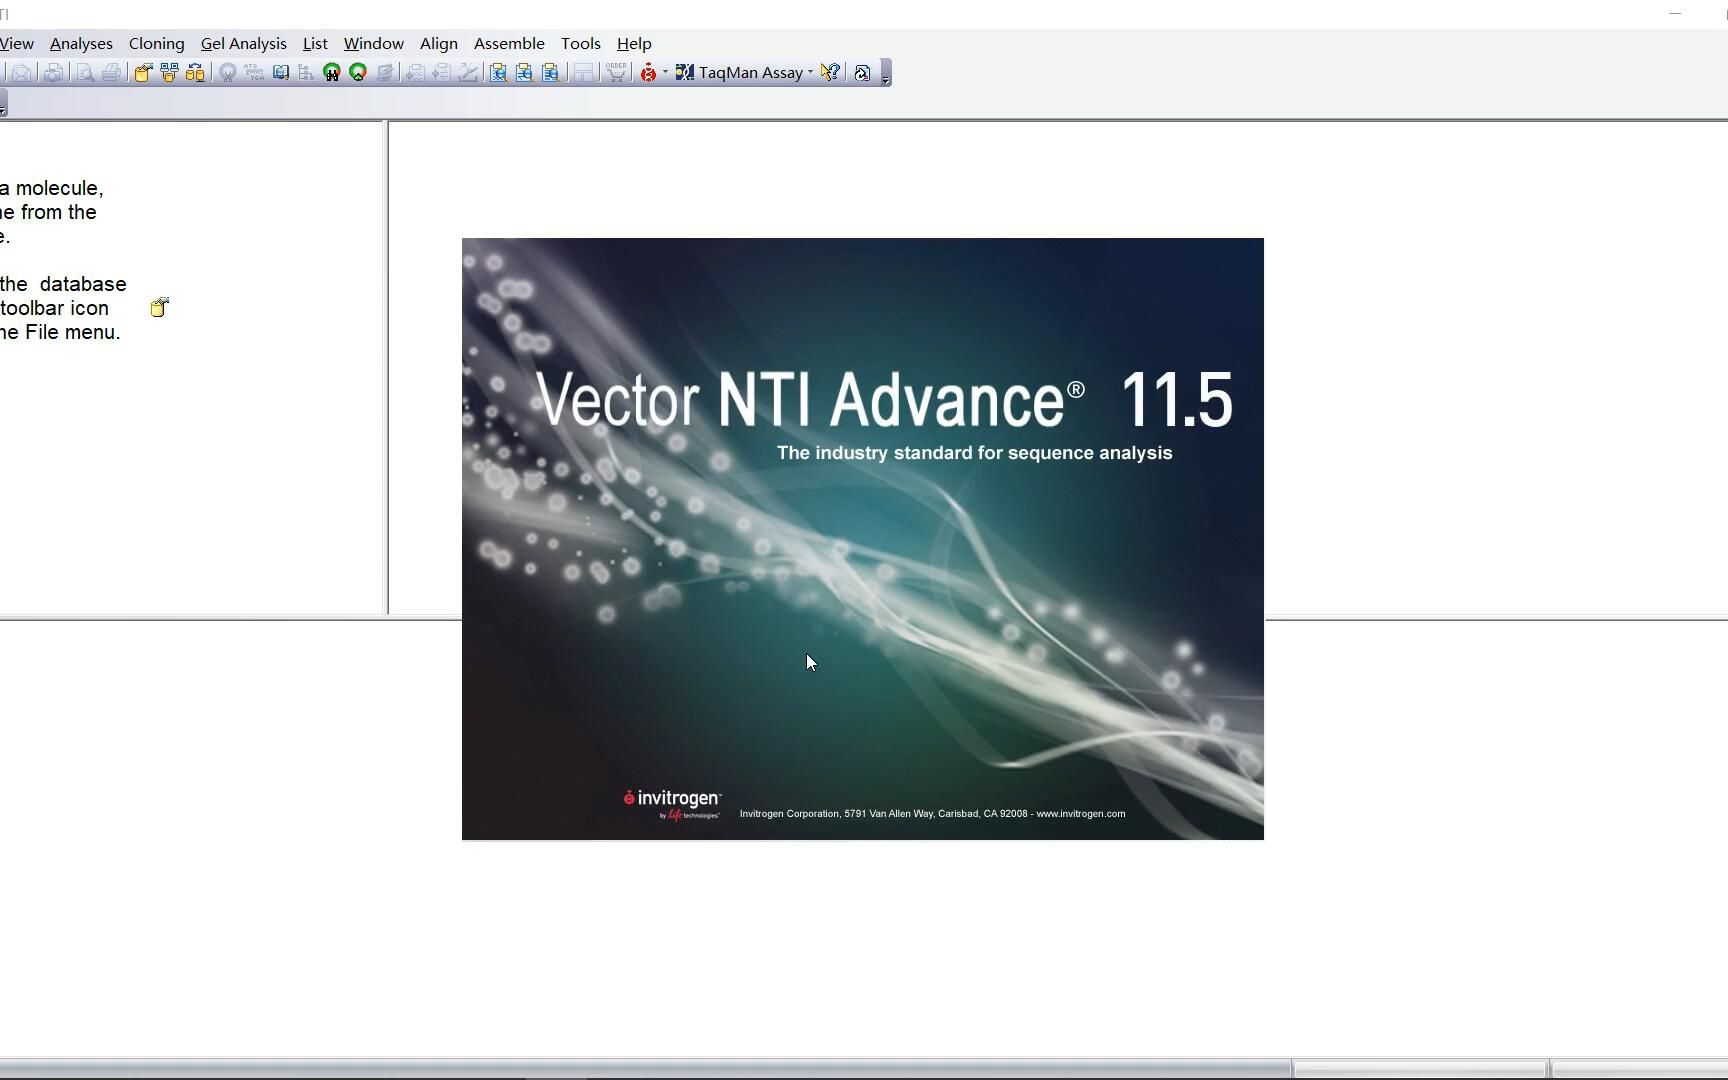This screenshot has width=1728, height=1080.
Task: Click the document refresh icon at toolbar end
Action: [x=862, y=73]
